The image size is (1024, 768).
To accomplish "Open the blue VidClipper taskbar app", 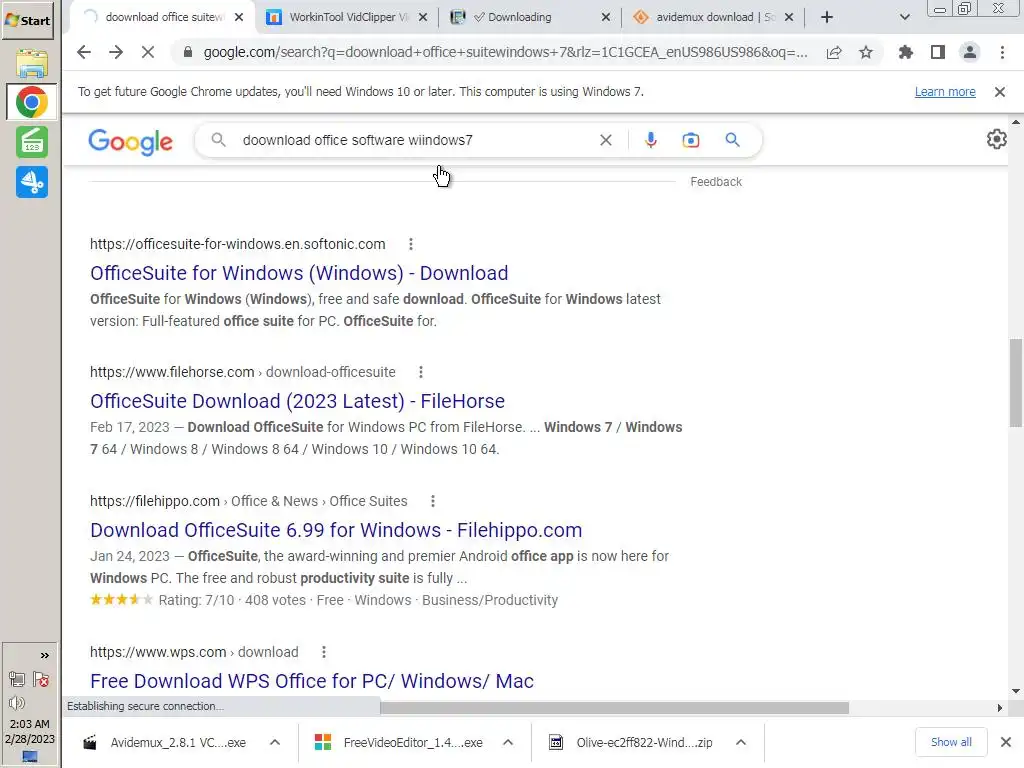I will point(32,182).
